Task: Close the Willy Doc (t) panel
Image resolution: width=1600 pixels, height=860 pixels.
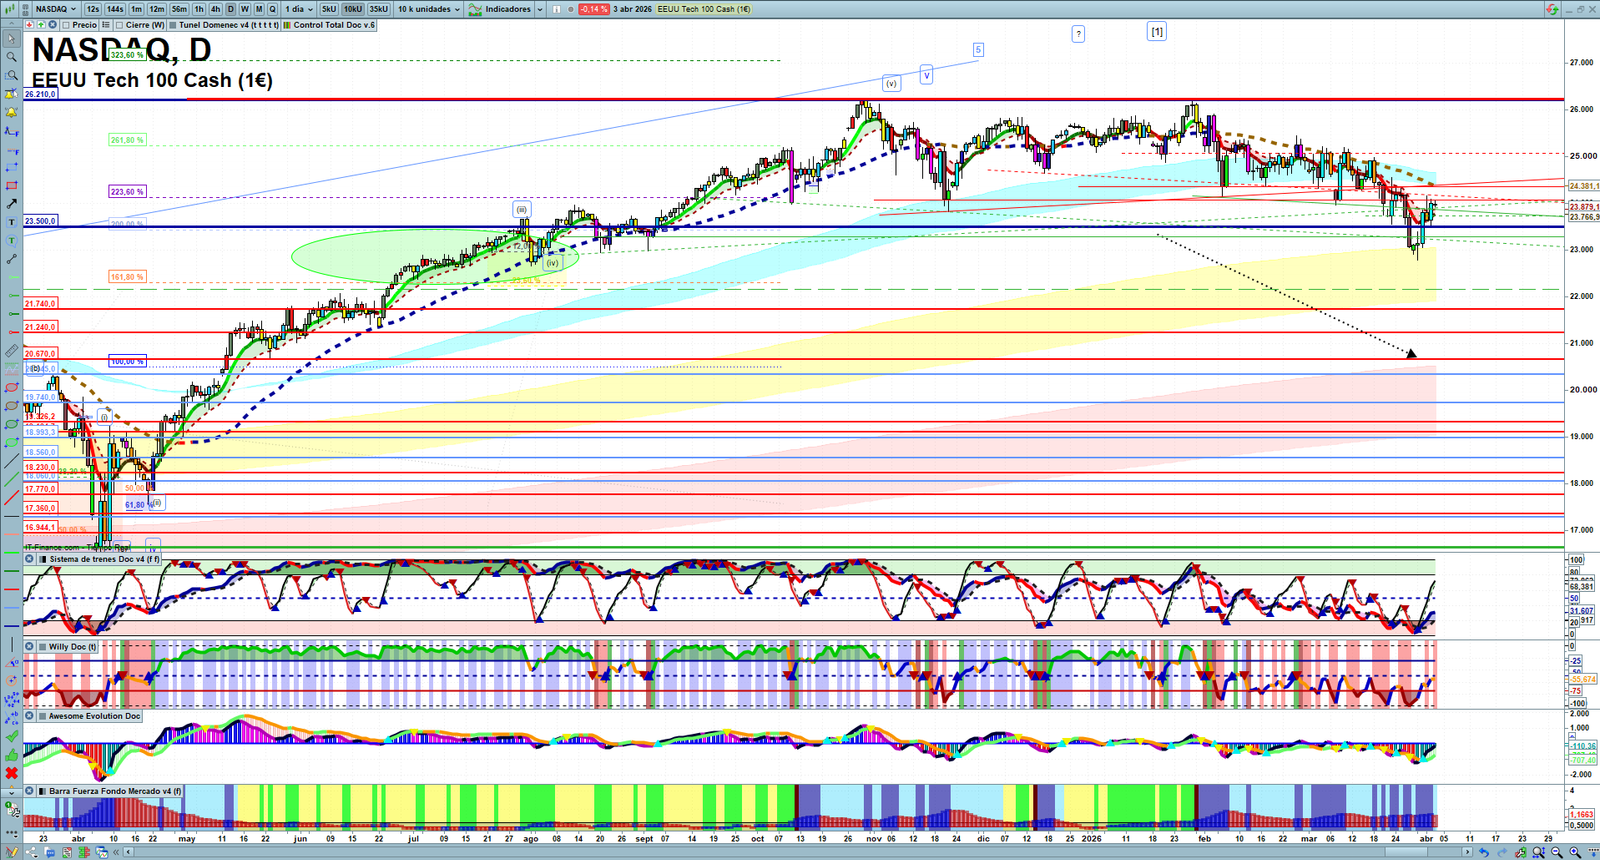Action: point(30,647)
